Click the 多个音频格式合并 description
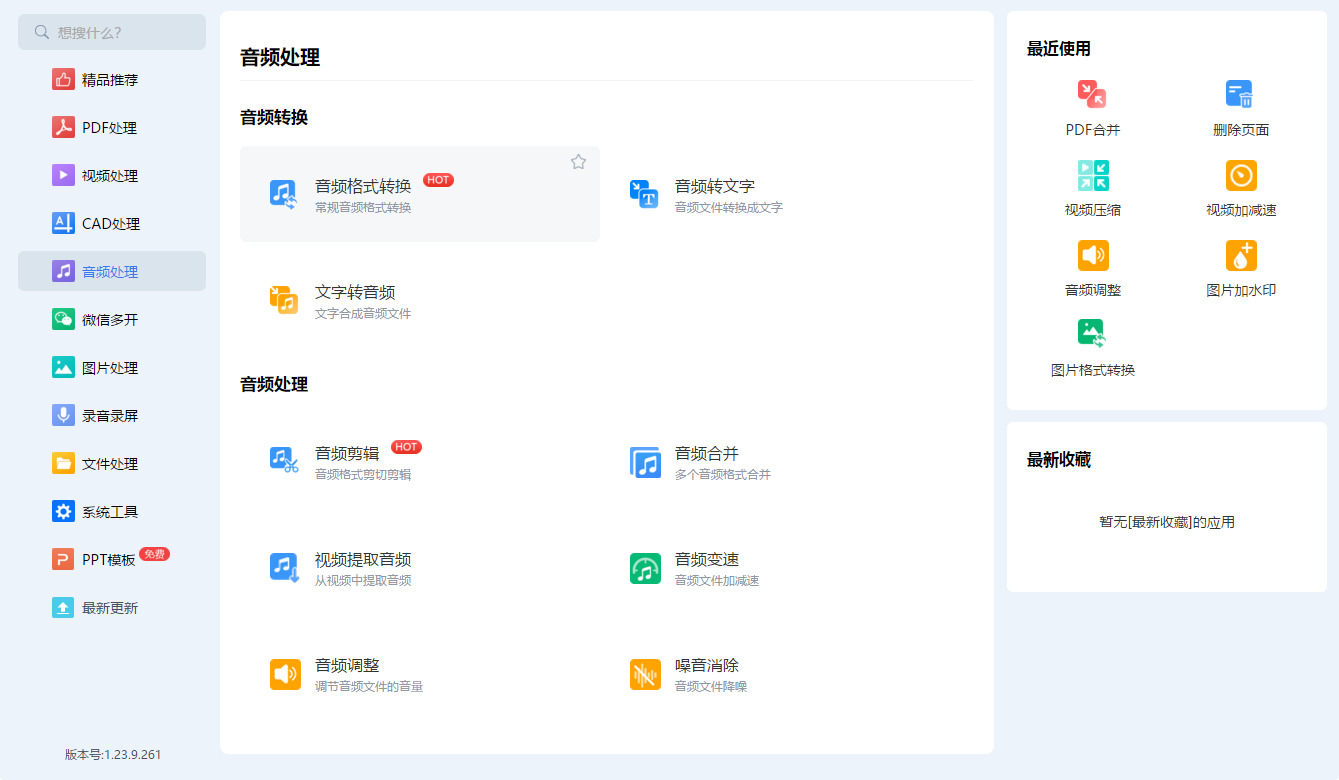The image size is (1339, 780). (x=723, y=475)
